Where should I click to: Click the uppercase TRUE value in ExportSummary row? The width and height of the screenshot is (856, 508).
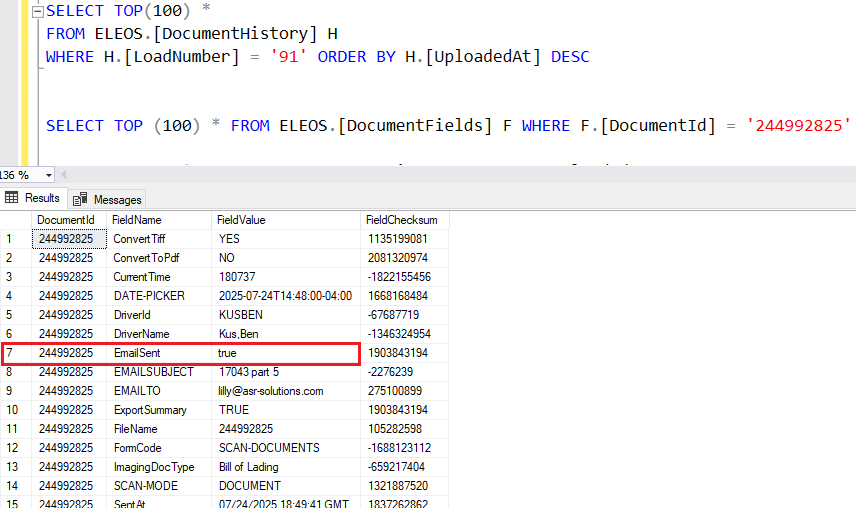click(x=286, y=410)
